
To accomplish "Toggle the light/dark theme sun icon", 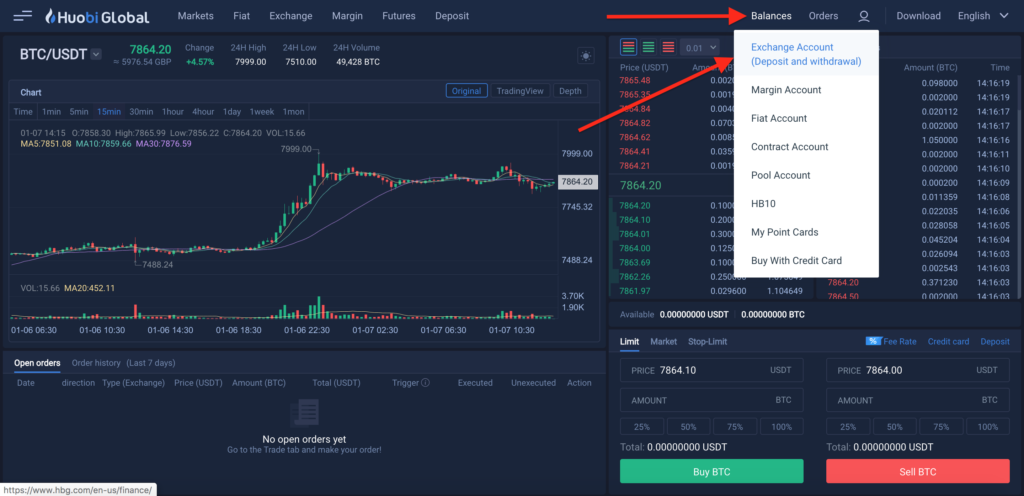I will coord(586,56).
